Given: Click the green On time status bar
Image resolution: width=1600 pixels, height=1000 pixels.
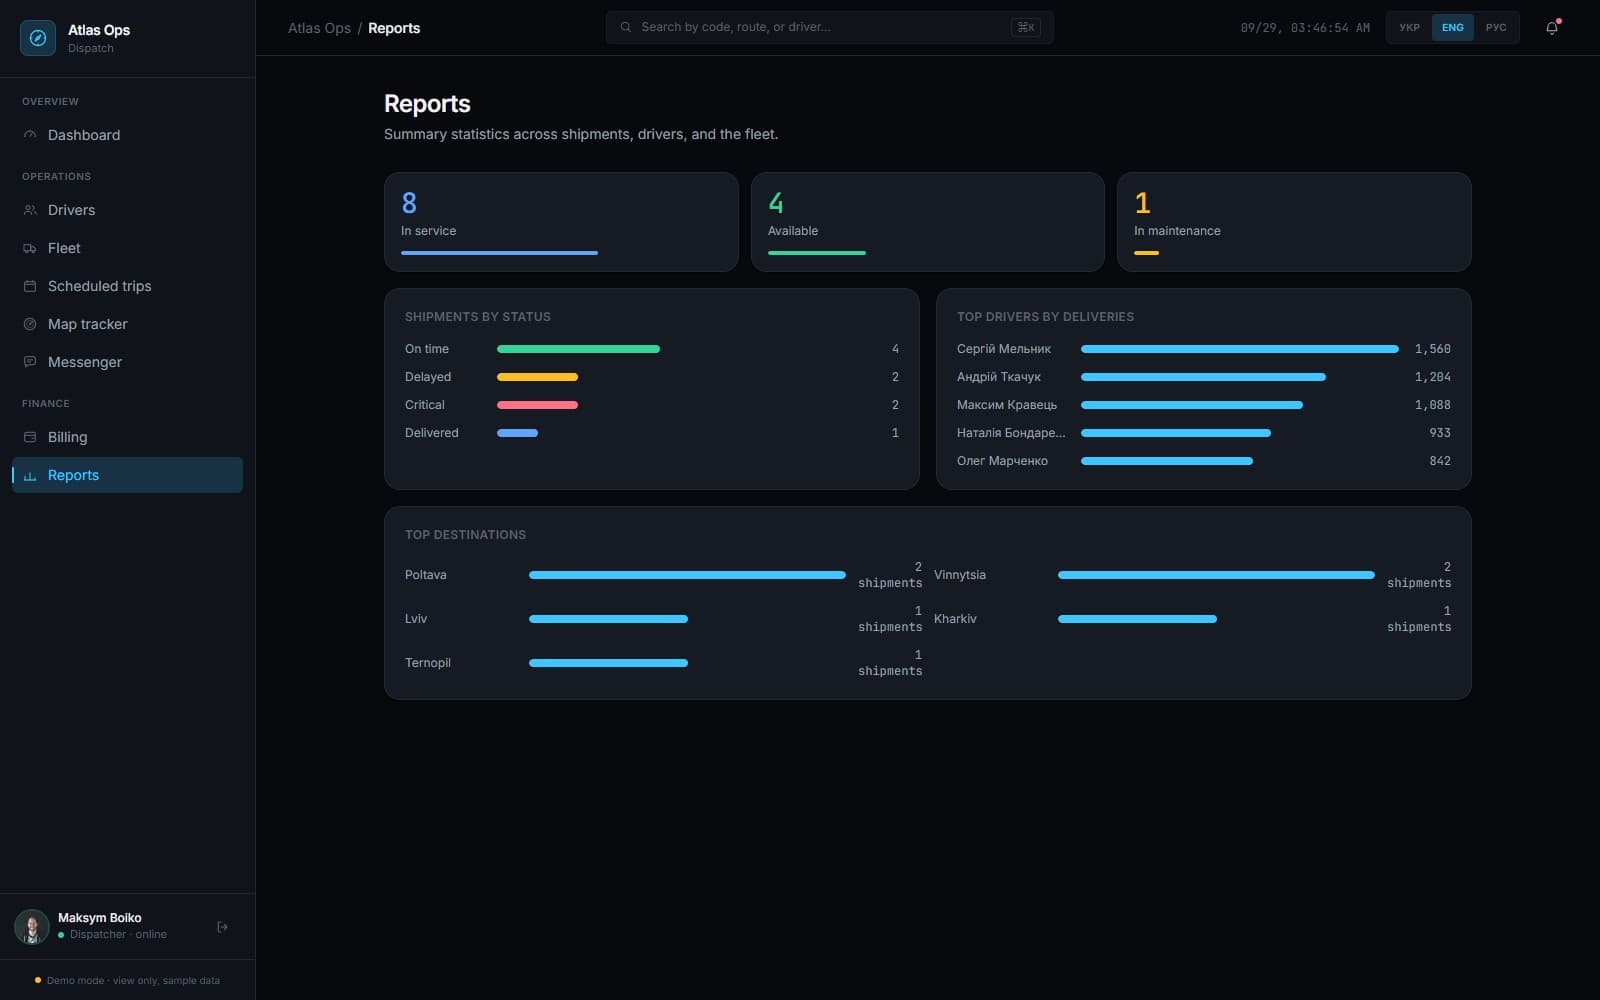Looking at the screenshot, I should 578,349.
